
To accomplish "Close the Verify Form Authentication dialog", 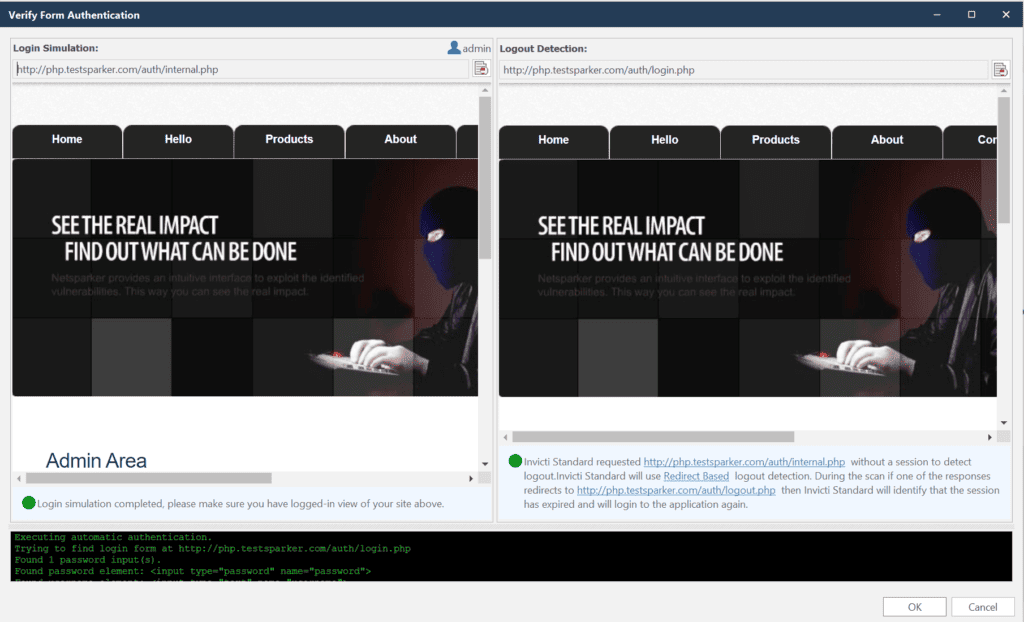I will coord(1006,14).
